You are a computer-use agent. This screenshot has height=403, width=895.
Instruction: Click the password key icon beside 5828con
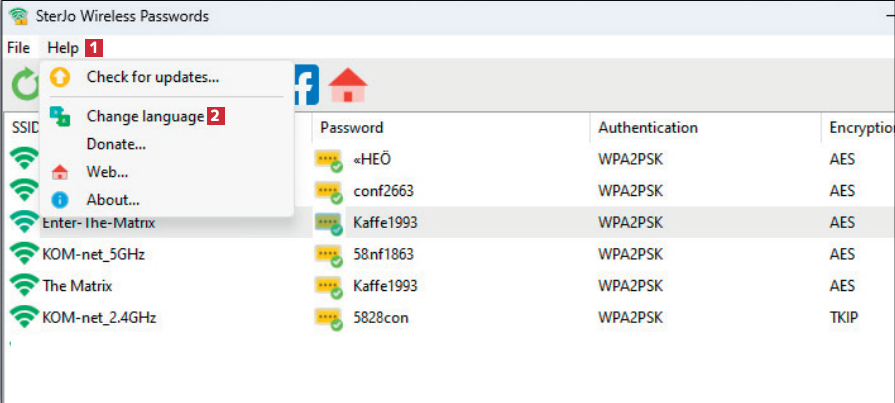click(329, 318)
